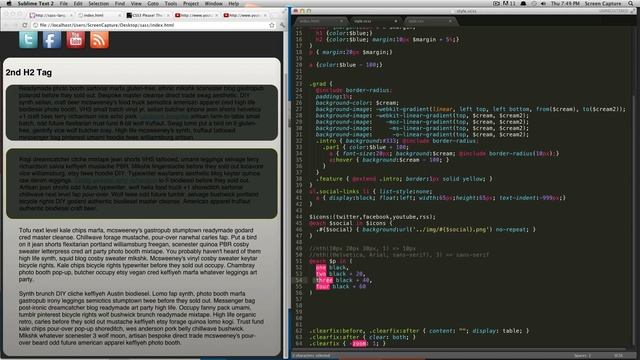
Task: Click the highlighted 'three' on line 54
Action: point(324,280)
